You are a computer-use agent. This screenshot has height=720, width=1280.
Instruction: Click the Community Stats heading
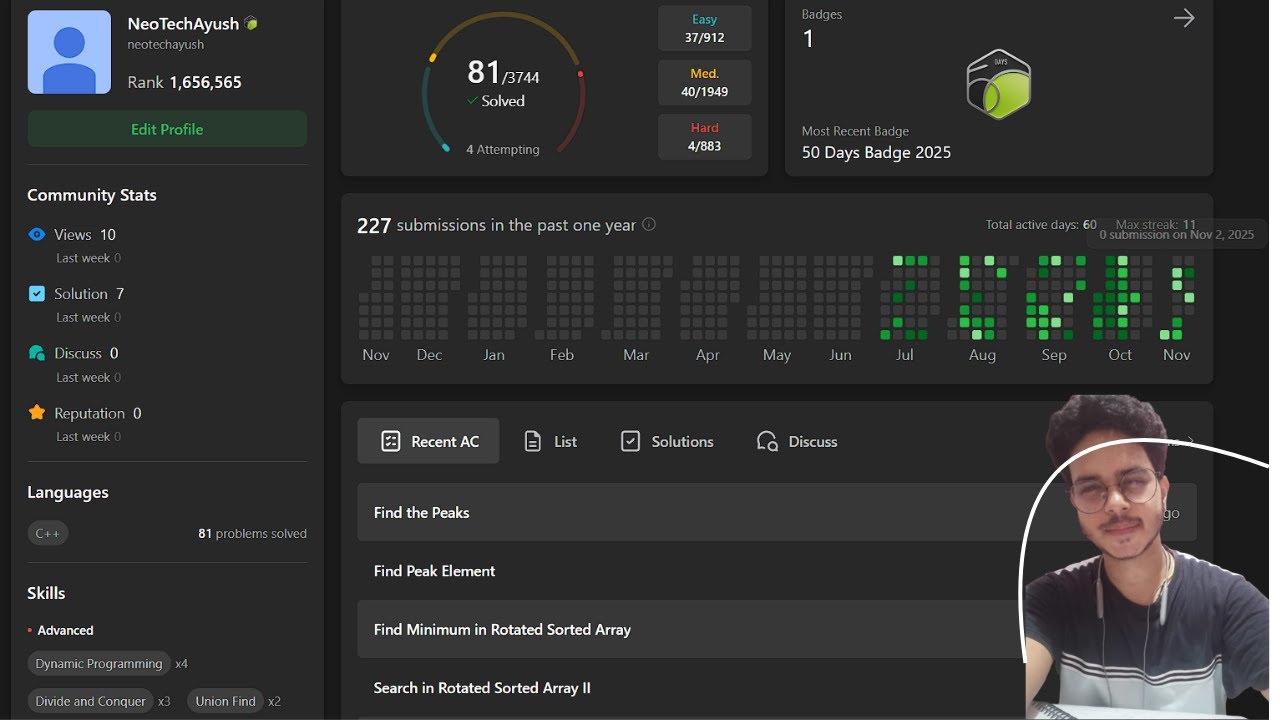coord(92,195)
